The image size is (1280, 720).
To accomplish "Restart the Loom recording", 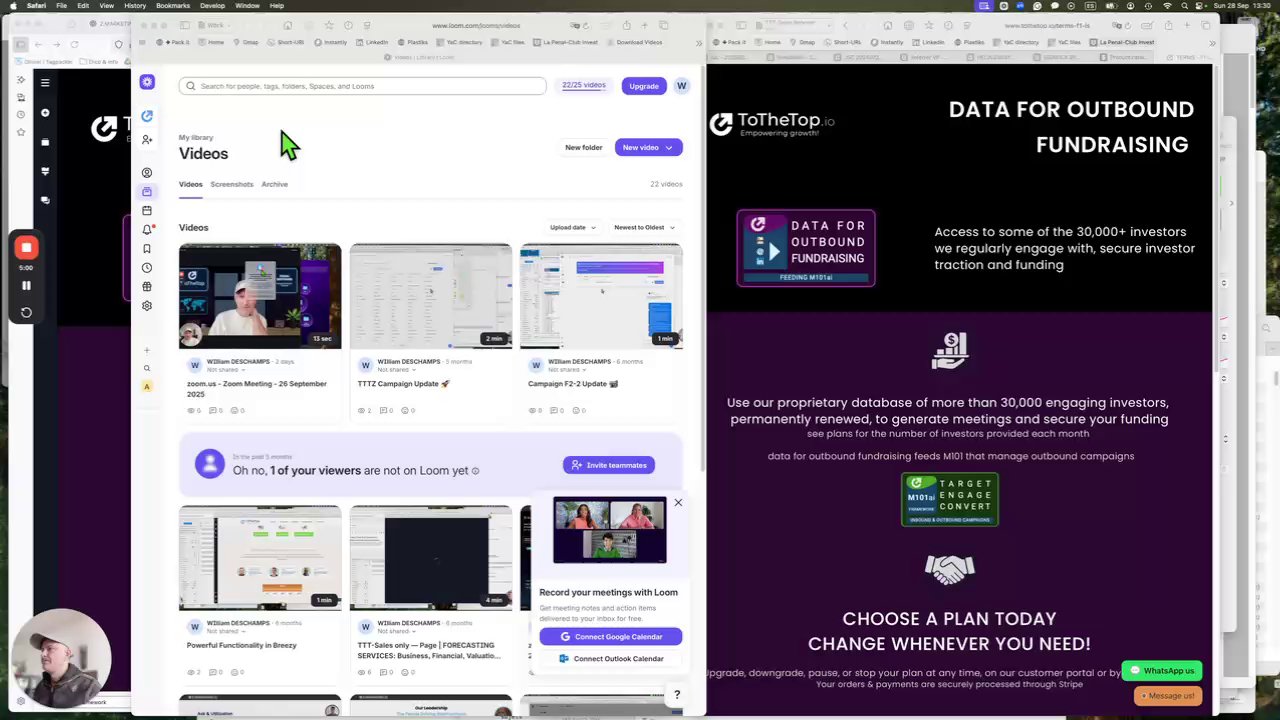I will 27,312.
